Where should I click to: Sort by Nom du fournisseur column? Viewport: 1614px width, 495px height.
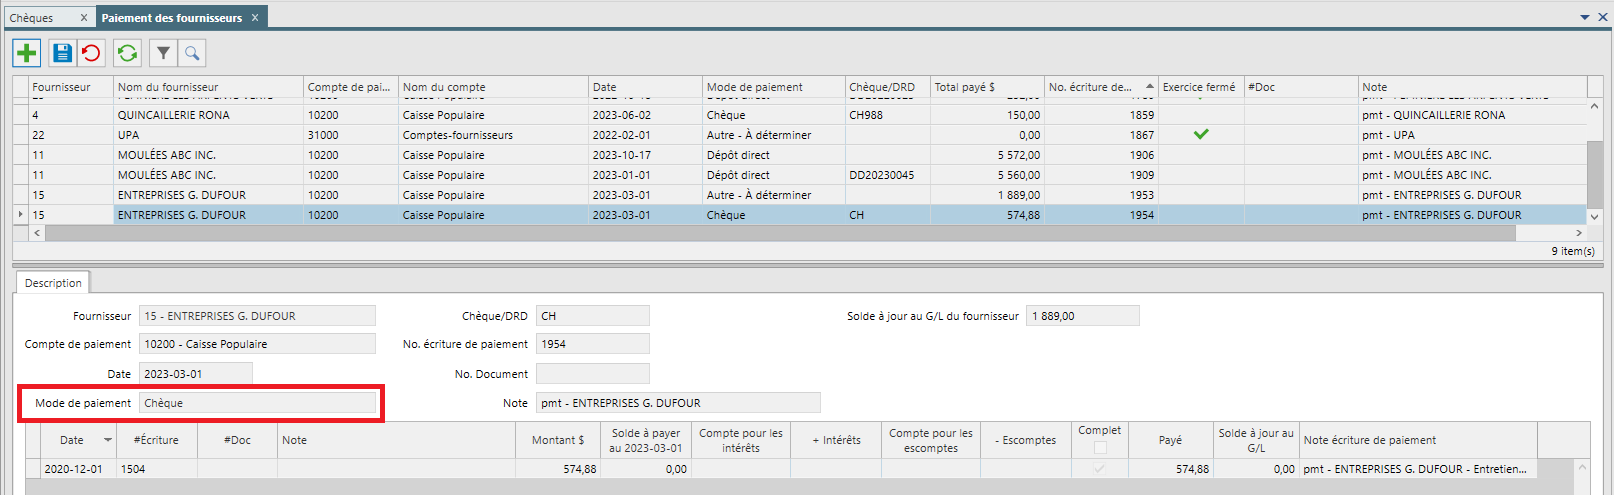(x=208, y=87)
